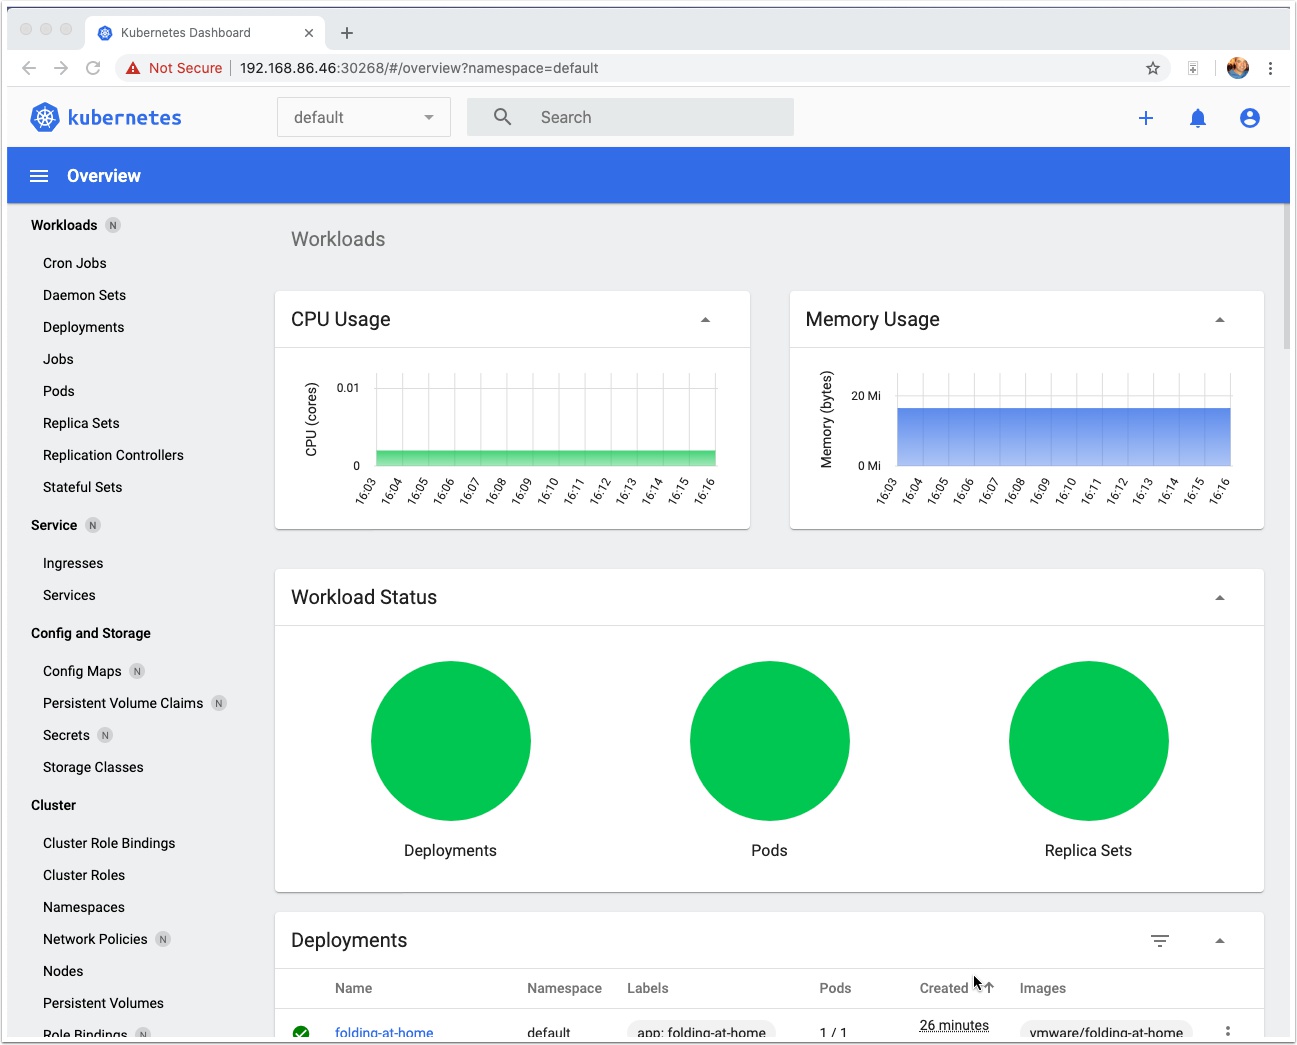Image resolution: width=1297 pixels, height=1045 pixels.
Task: Click the Not Secure warning icon
Action: [133, 68]
